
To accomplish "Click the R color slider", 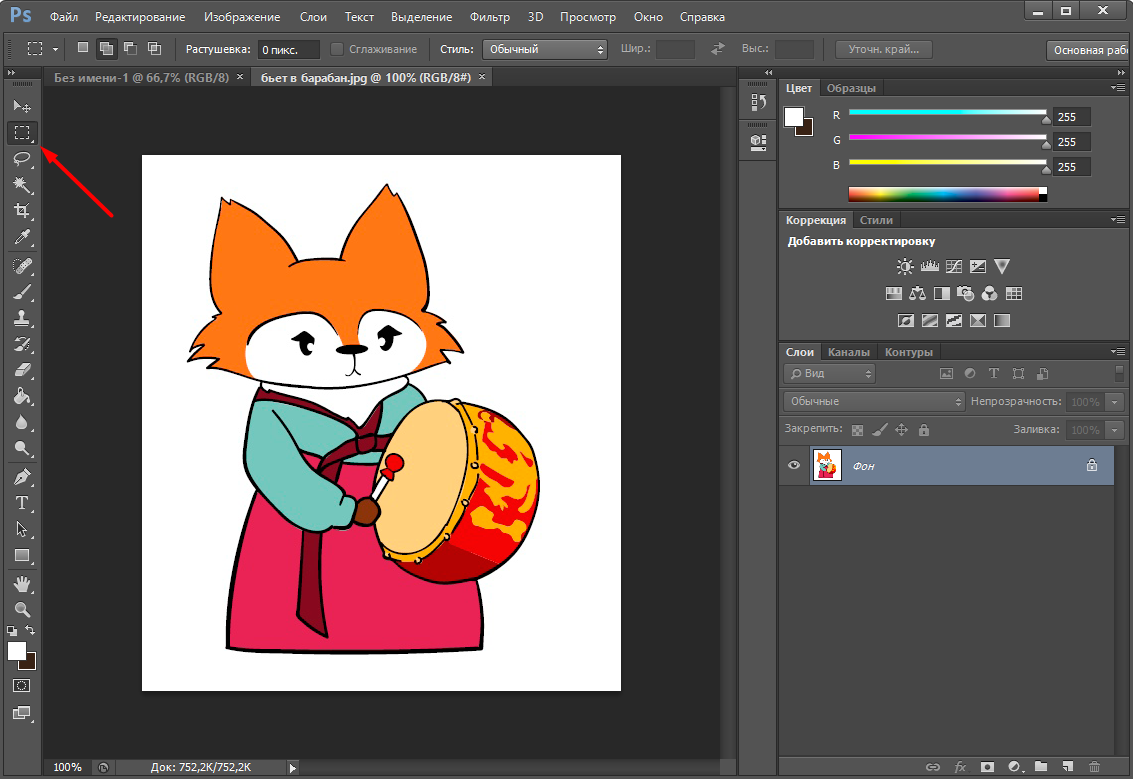I will pos(947,113).
